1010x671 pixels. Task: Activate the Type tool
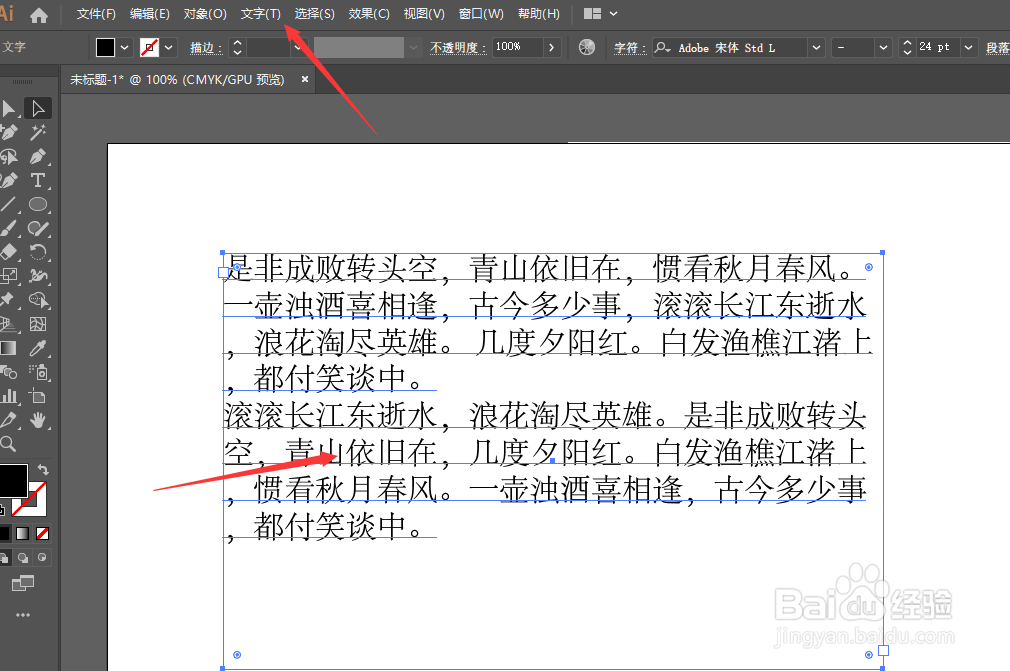click(37, 181)
